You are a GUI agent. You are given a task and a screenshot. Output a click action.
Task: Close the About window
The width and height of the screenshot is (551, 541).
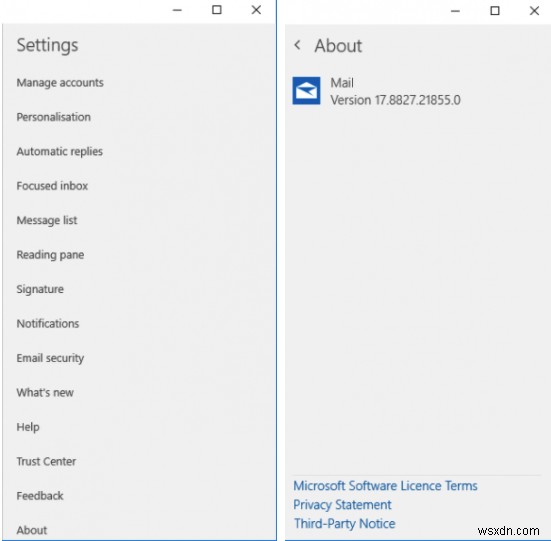534,11
